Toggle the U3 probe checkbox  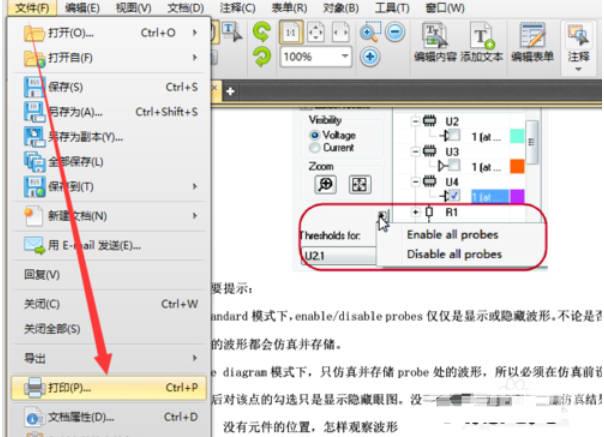[x=454, y=166]
